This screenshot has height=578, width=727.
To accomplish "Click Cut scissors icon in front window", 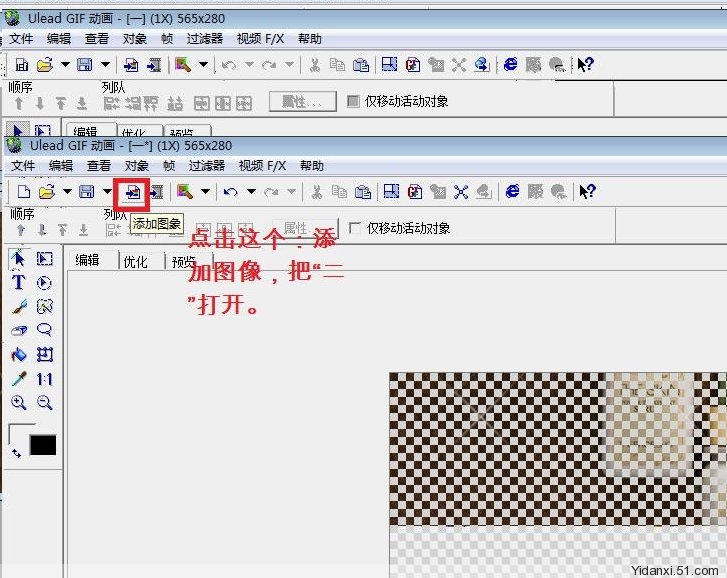I will click(x=317, y=191).
